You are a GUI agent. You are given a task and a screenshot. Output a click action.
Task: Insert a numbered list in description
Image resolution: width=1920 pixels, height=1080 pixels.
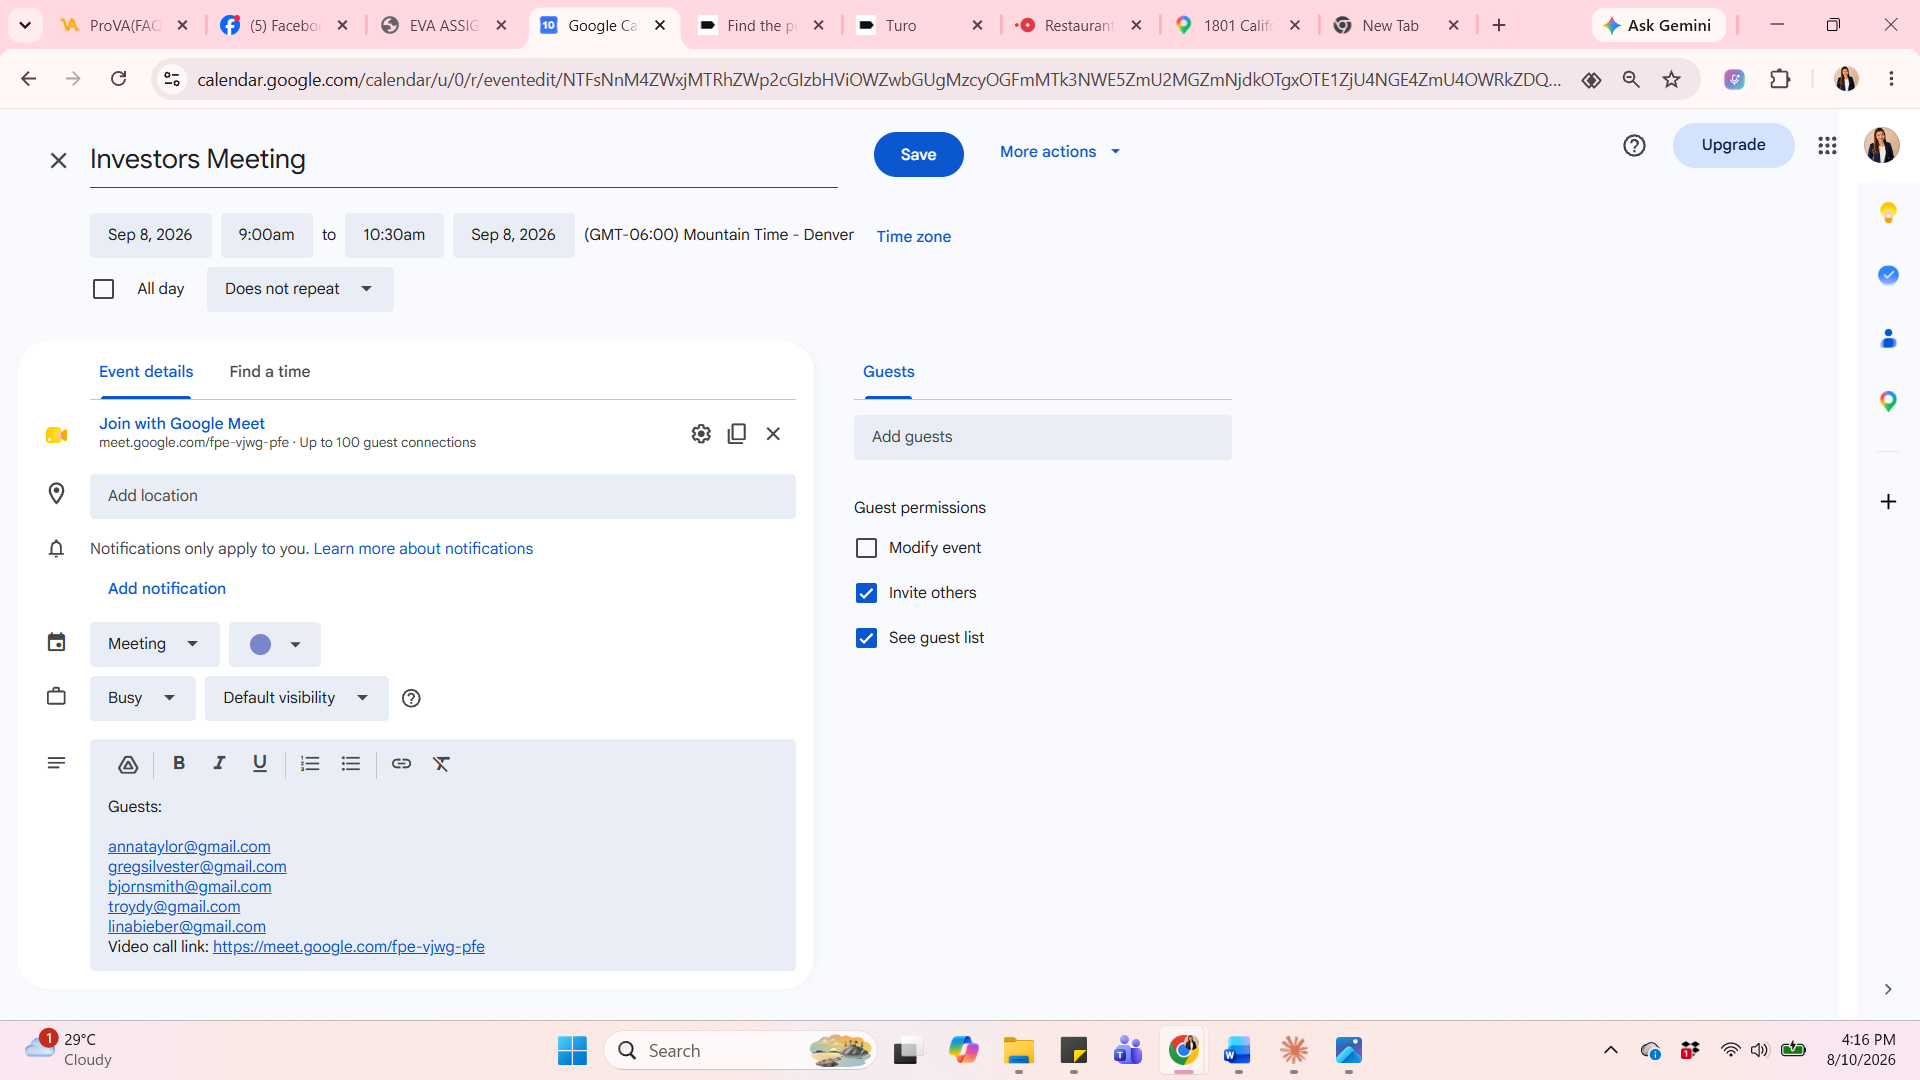click(310, 764)
